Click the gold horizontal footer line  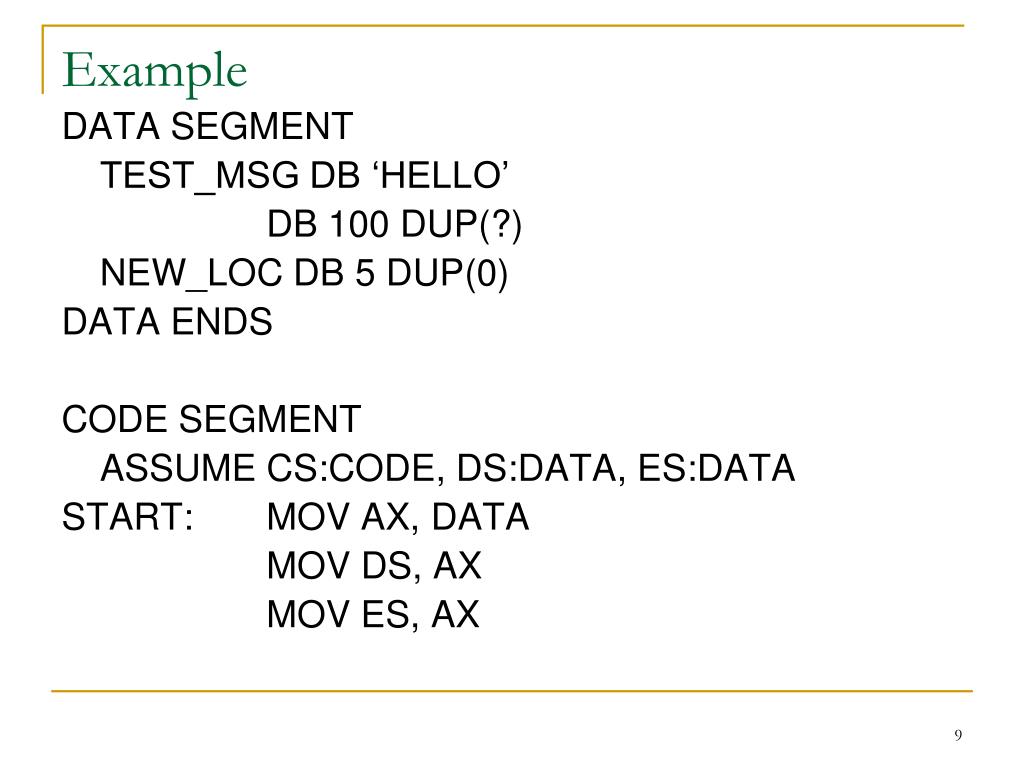[512, 690]
